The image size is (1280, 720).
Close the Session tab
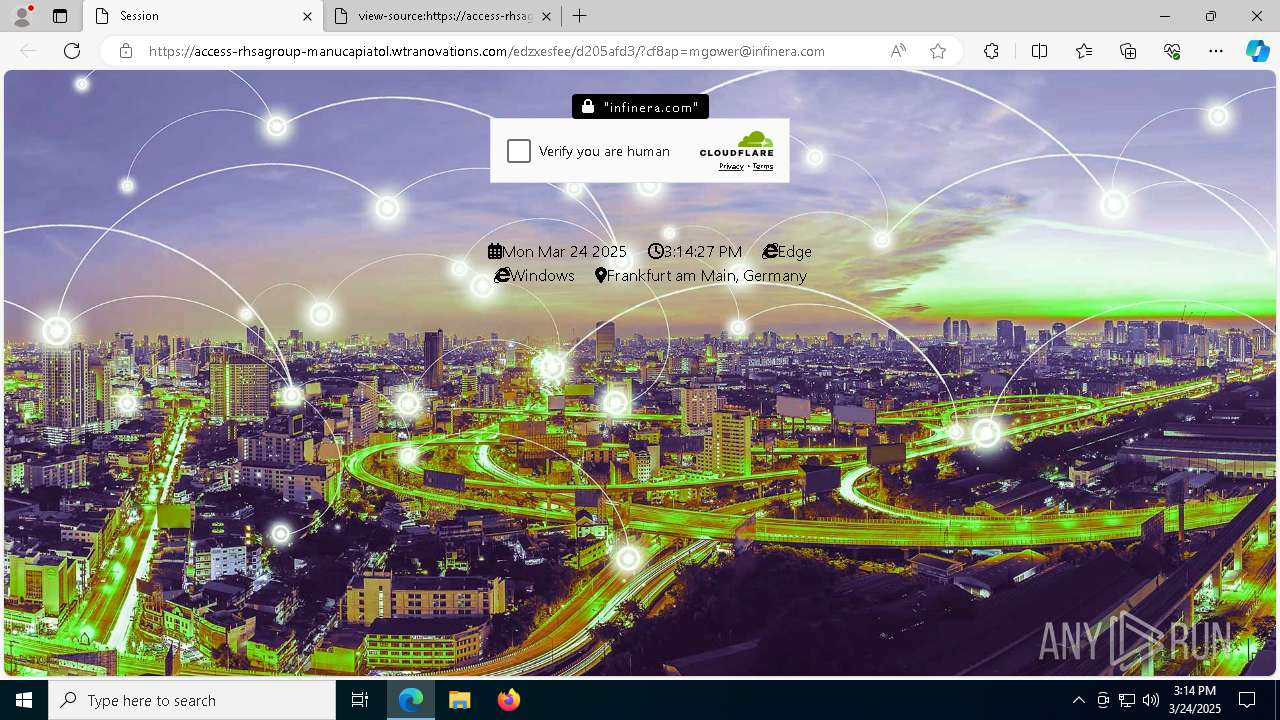pos(308,16)
